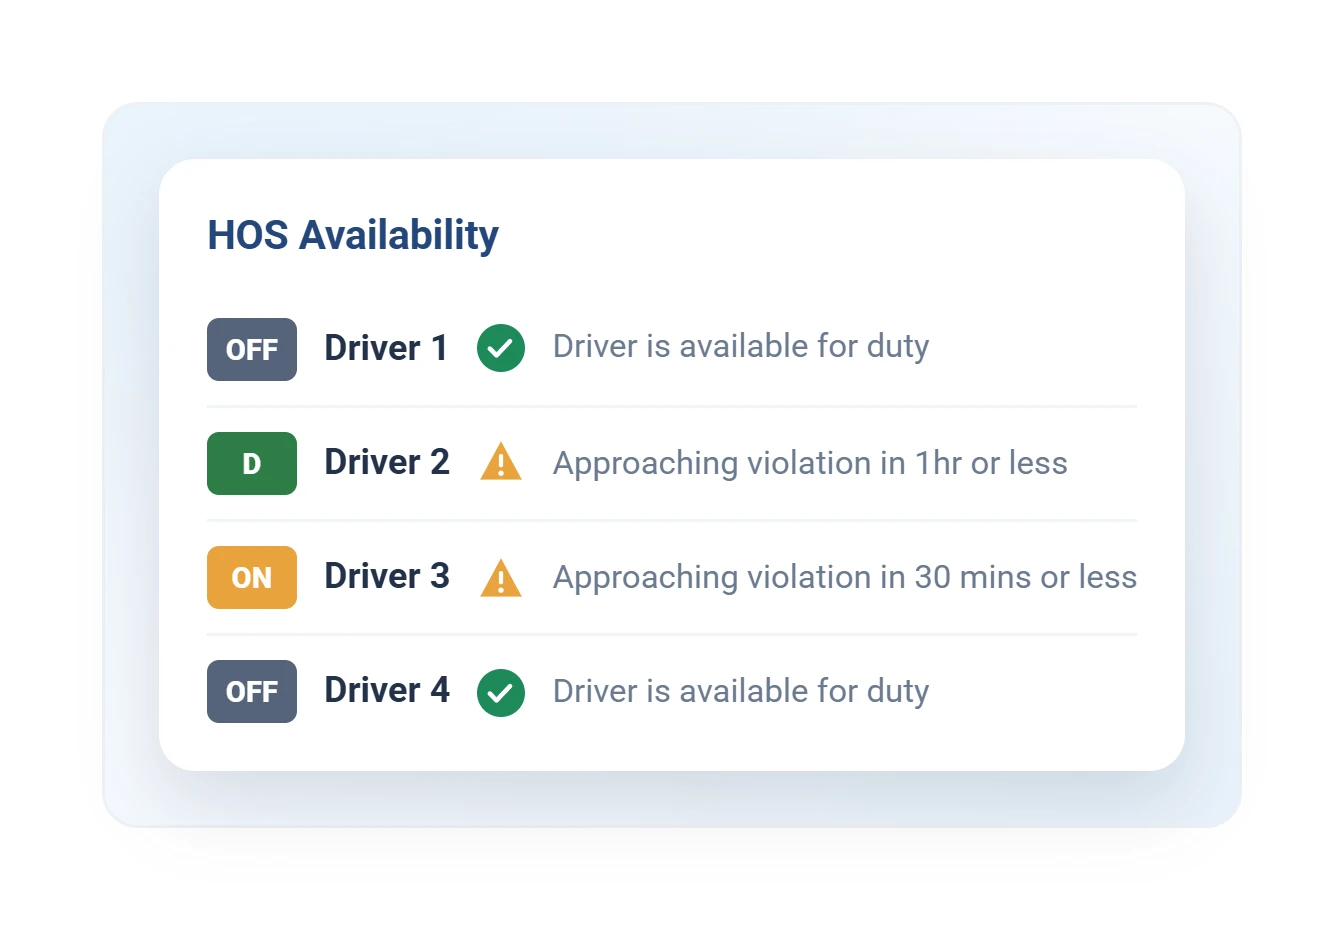Select Driver 4's OFF status badge
This screenshot has width=1344, height=930.
252,691
